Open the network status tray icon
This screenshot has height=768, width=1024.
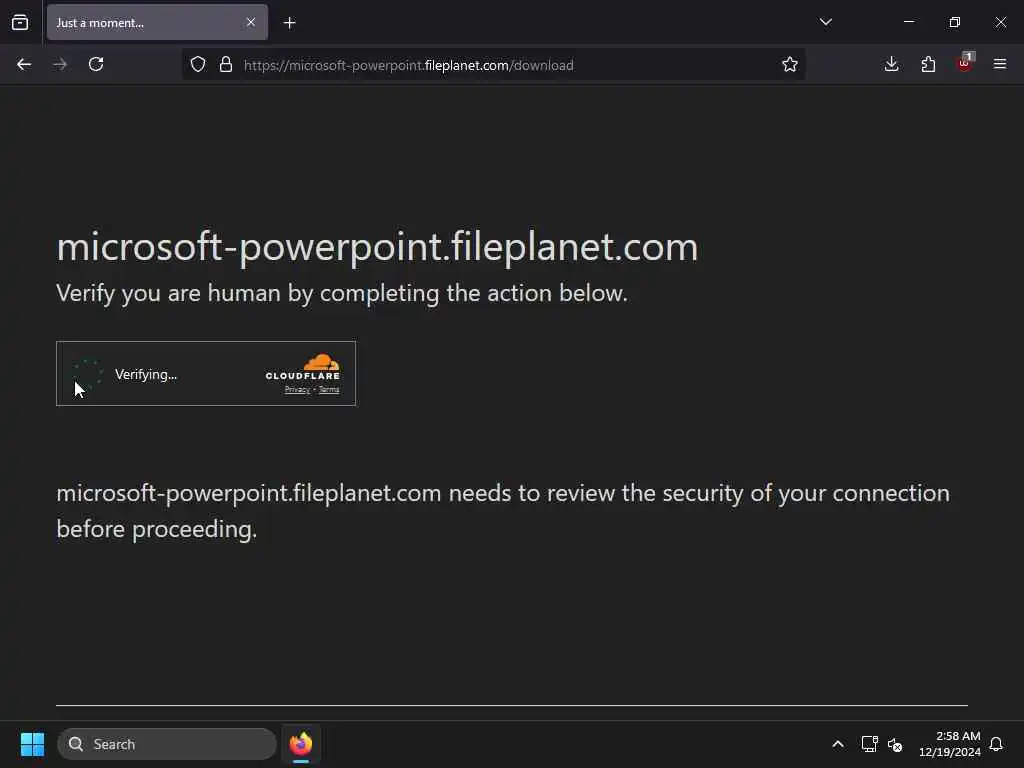(x=869, y=744)
